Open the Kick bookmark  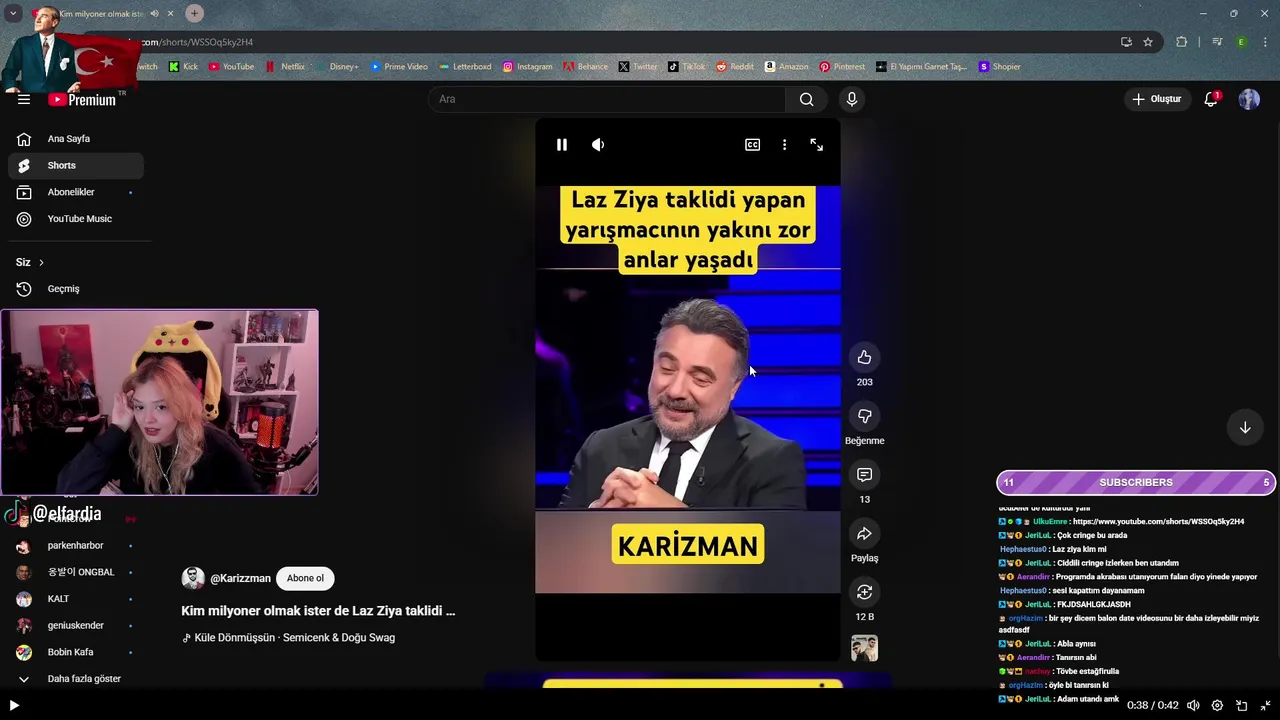click(x=183, y=67)
